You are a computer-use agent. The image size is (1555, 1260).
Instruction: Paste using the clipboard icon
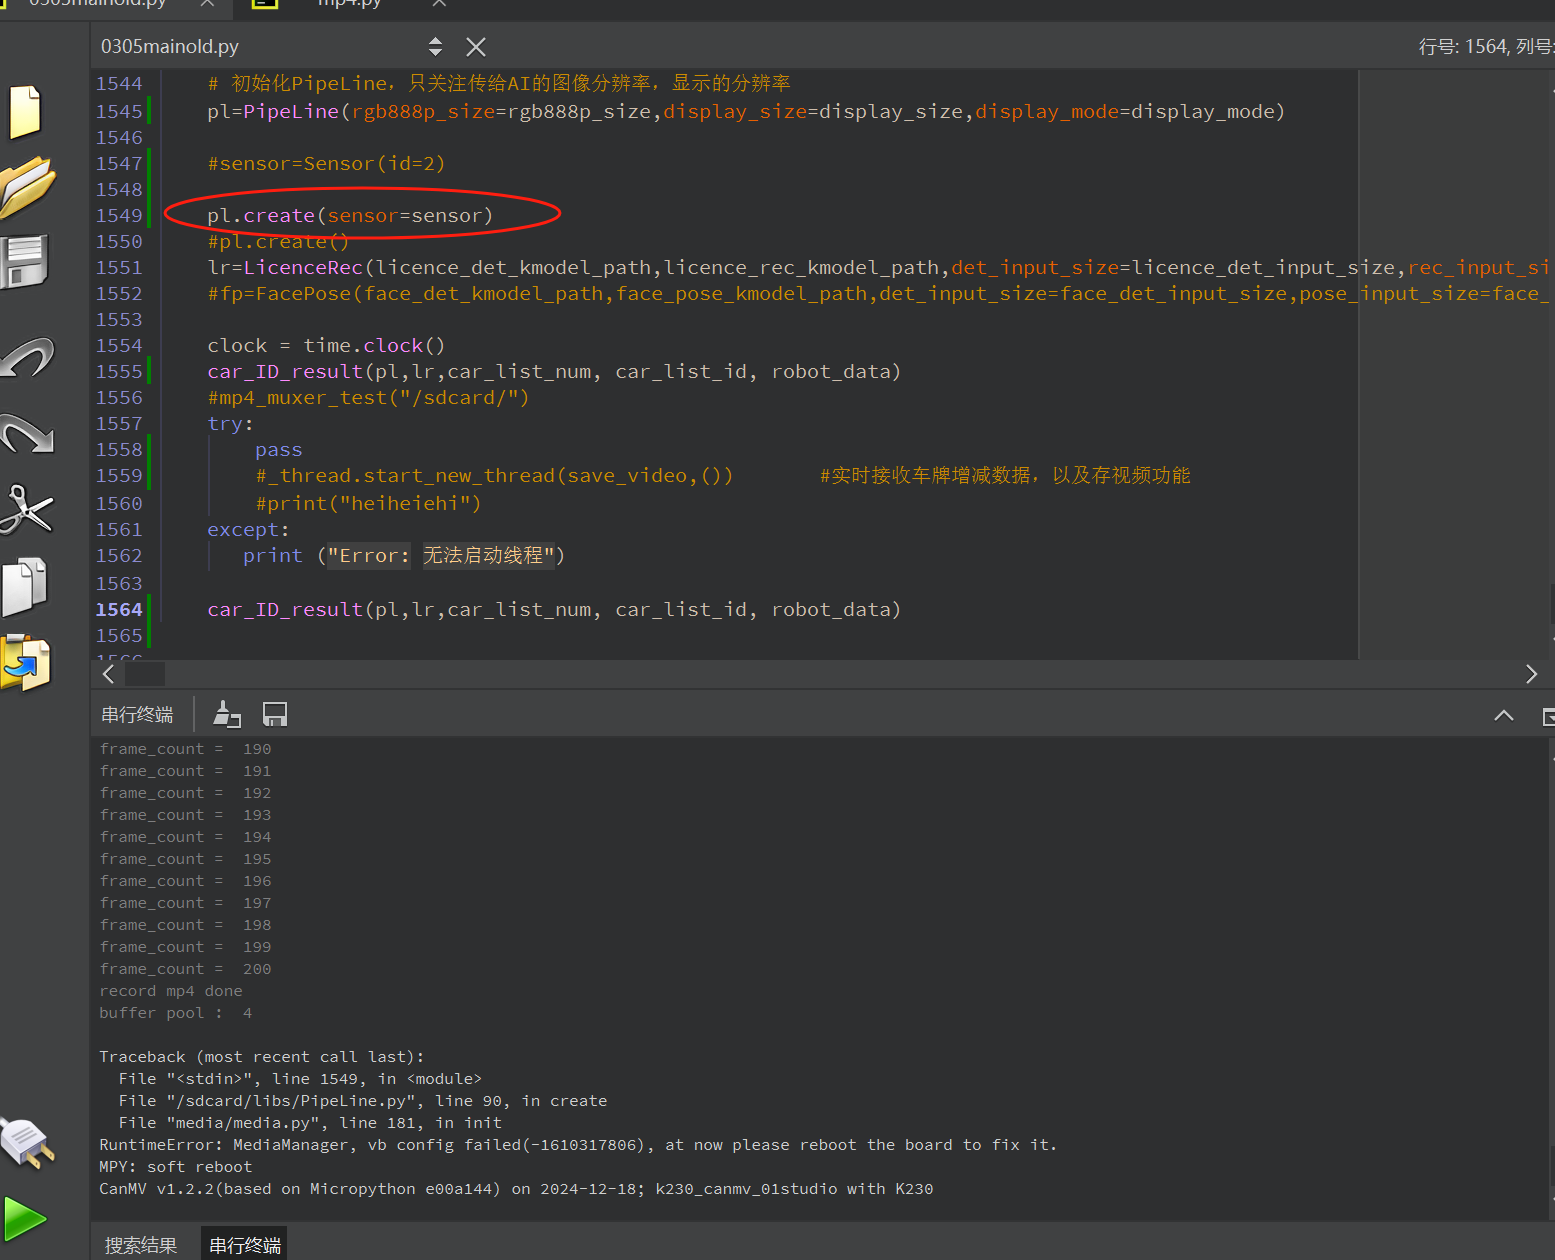[x=26, y=662]
